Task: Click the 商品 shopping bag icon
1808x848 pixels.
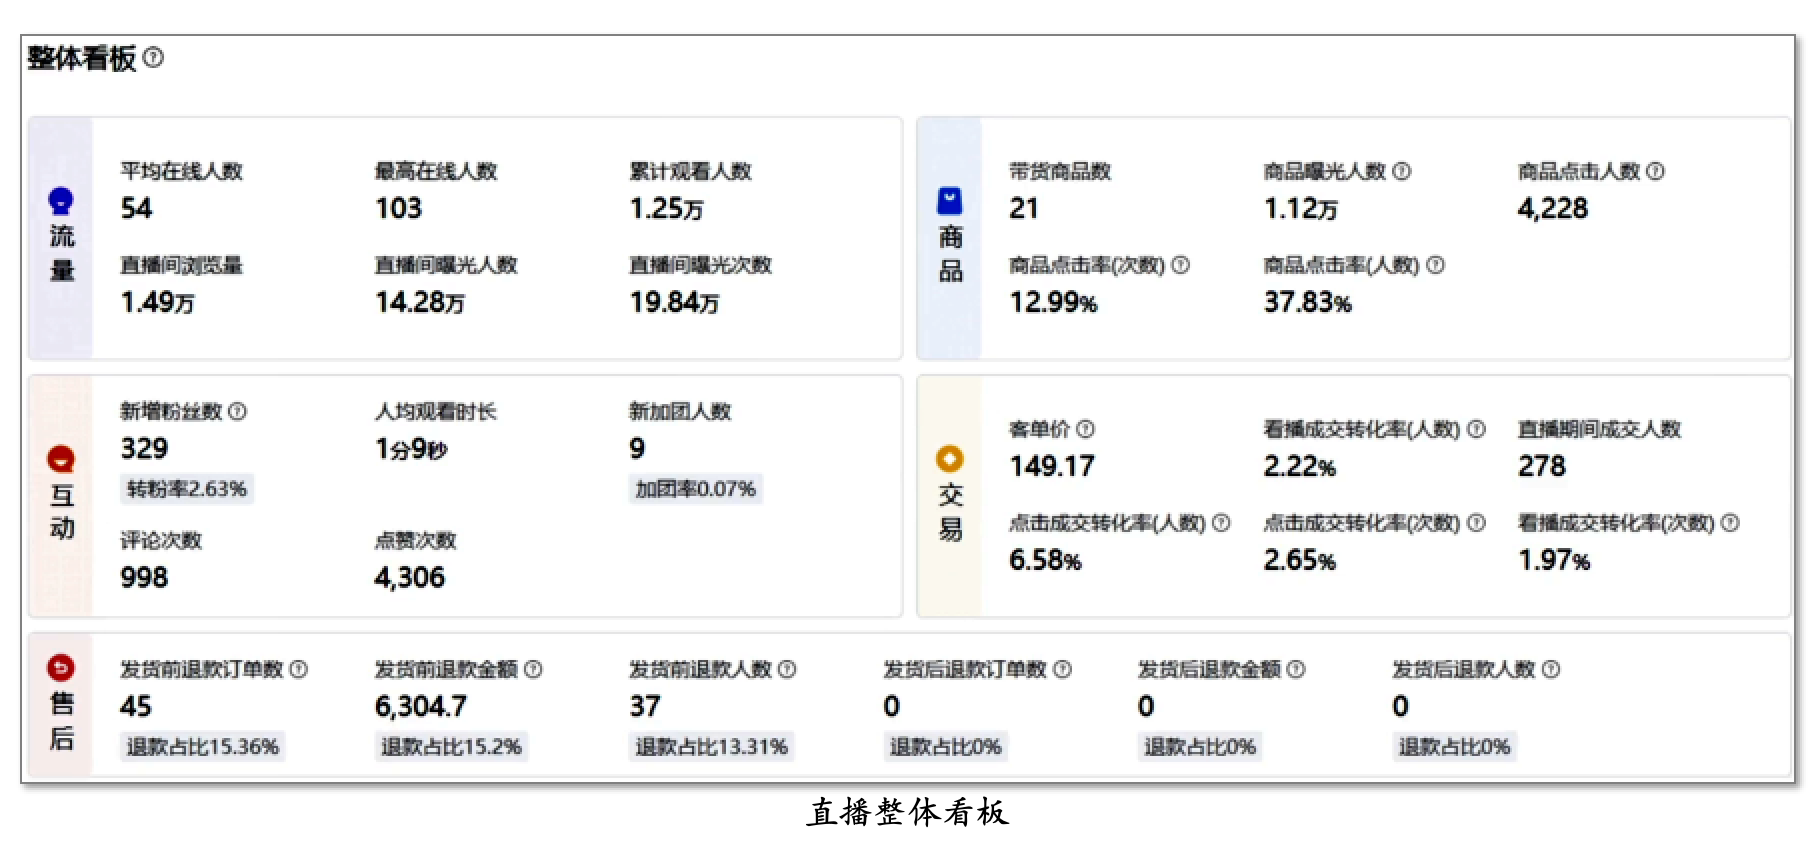Action: [949, 201]
